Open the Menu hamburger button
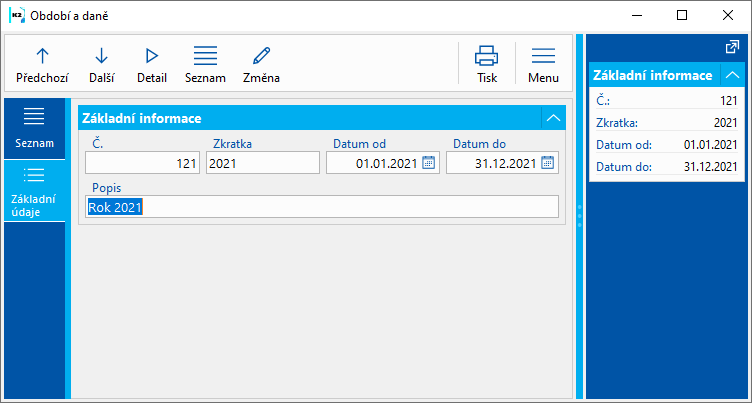752x403 pixels. (x=543, y=63)
